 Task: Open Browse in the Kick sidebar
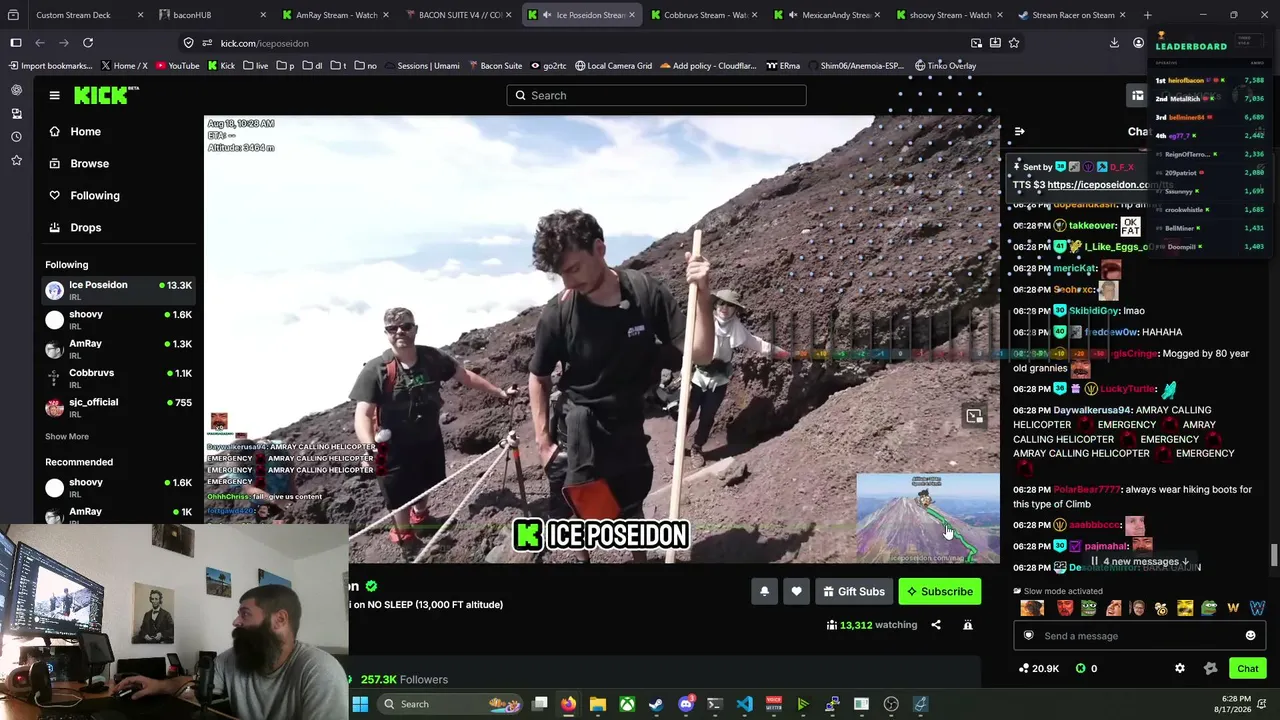click(79, 163)
